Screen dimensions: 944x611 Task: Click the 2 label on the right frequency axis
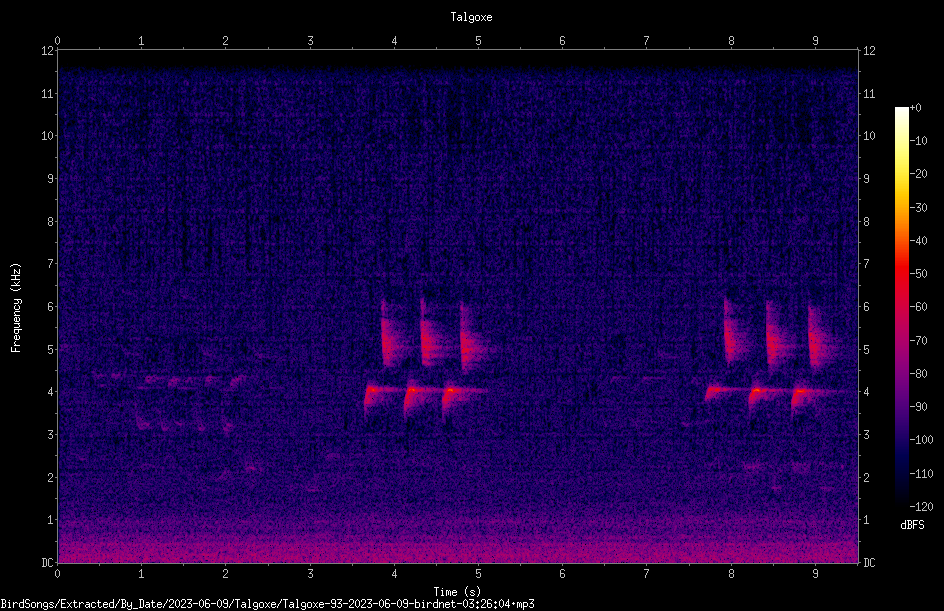(x=866, y=477)
